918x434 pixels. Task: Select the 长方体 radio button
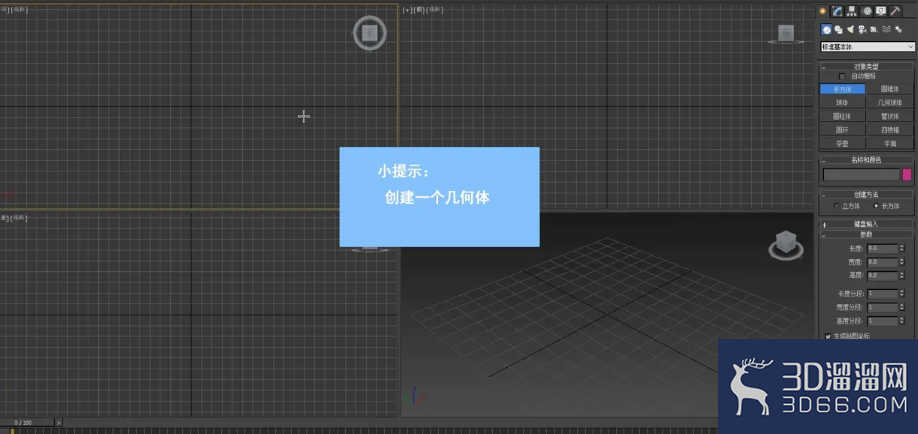(x=875, y=206)
